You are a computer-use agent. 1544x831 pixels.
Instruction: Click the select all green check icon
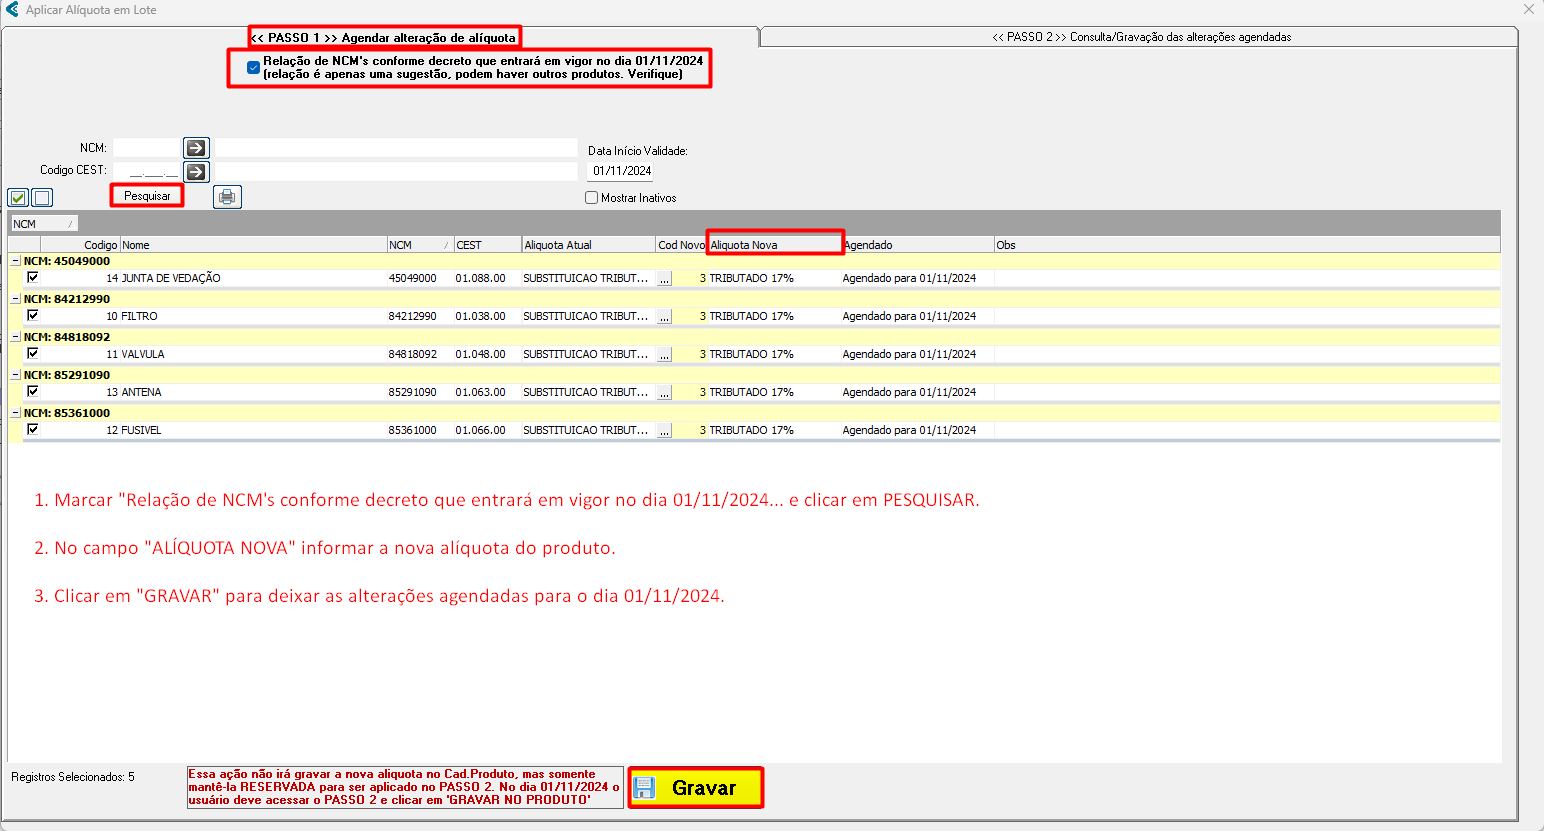point(18,198)
